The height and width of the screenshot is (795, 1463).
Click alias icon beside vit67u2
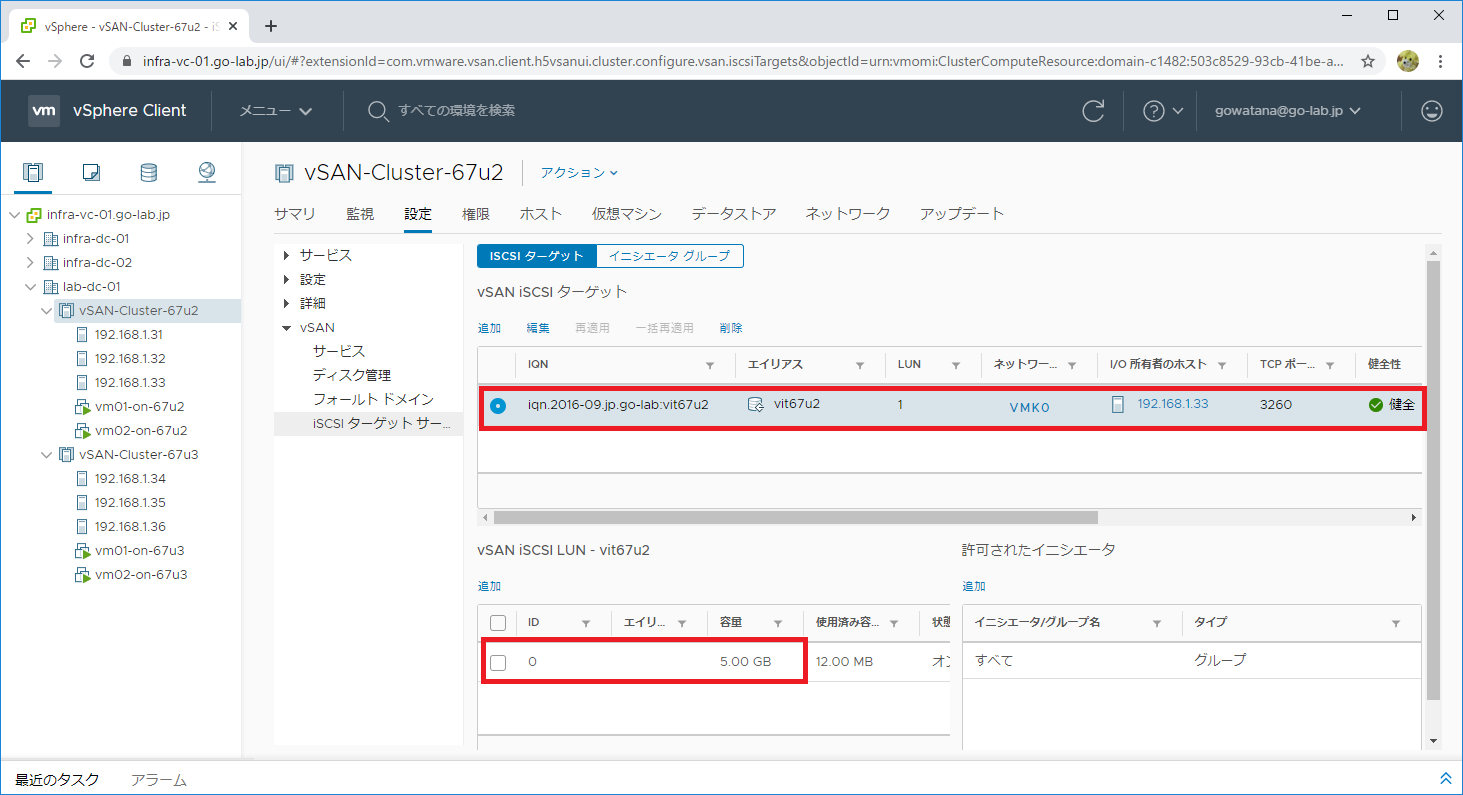pos(756,405)
